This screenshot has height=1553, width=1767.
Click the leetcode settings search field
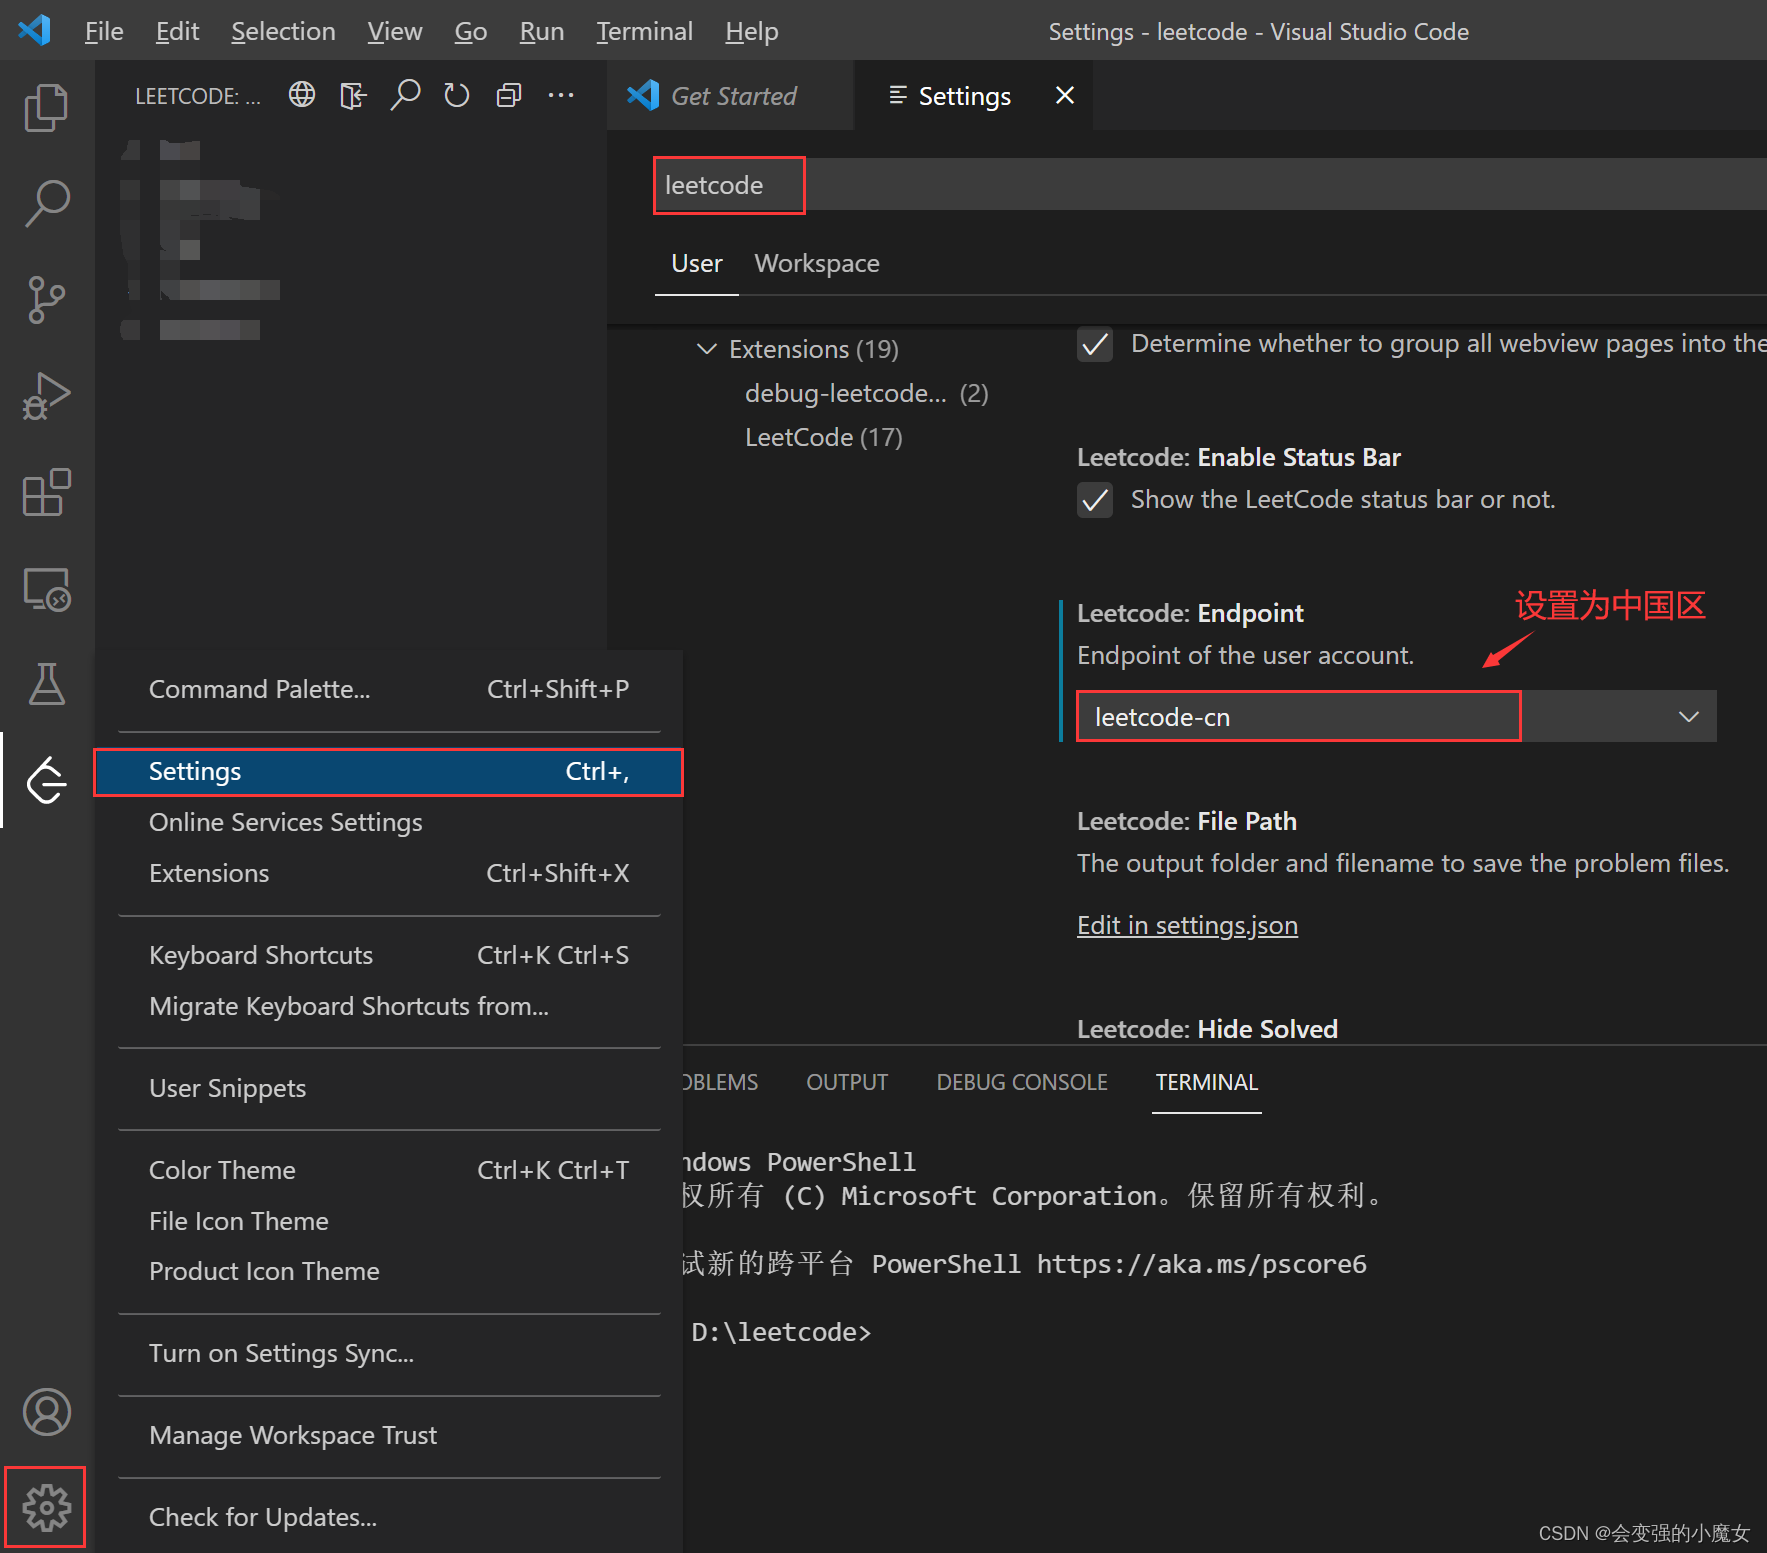coord(728,185)
